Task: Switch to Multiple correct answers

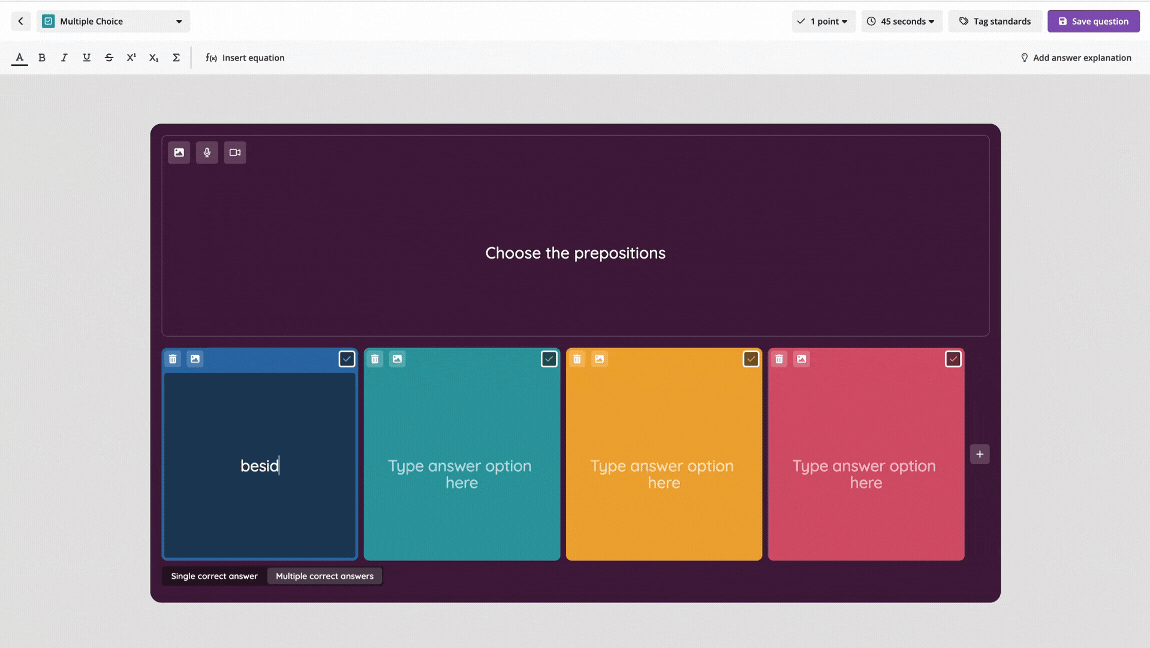Action: (325, 576)
